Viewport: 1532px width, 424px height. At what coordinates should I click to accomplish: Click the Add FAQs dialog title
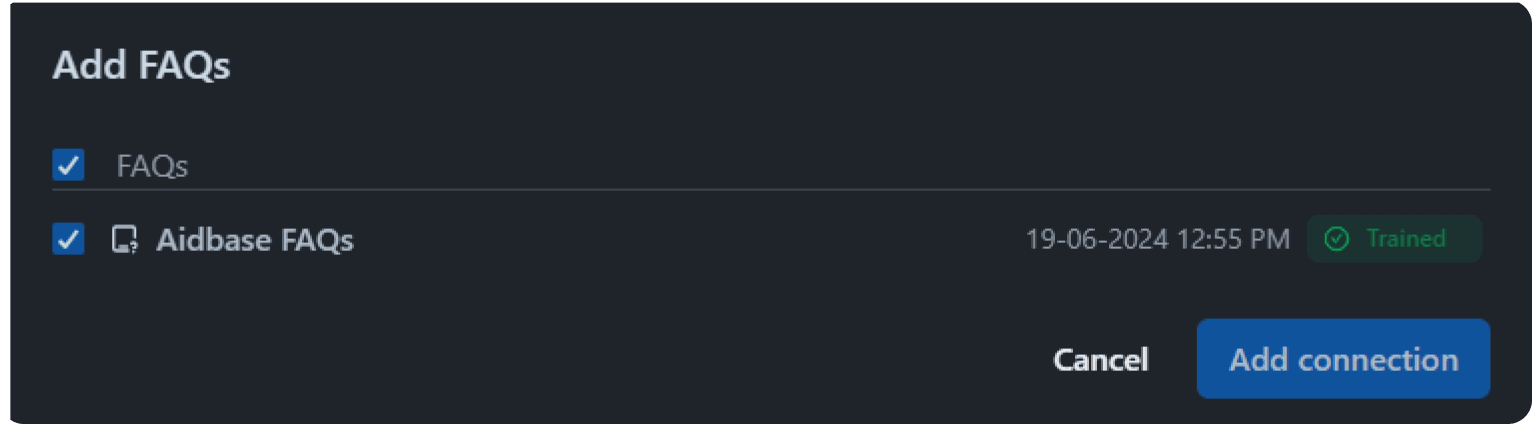point(141,66)
